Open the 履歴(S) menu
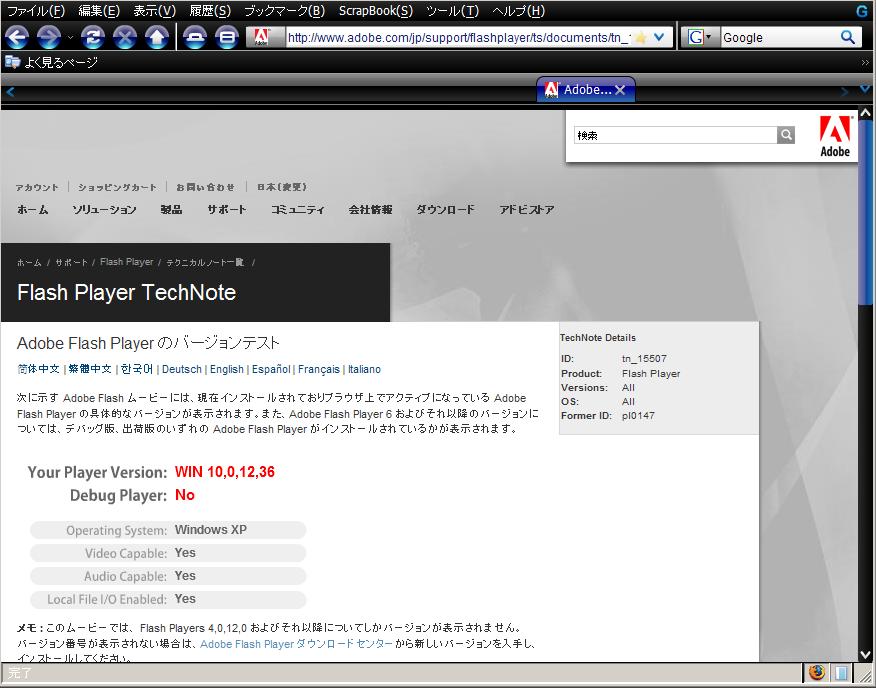 click(x=210, y=11)
